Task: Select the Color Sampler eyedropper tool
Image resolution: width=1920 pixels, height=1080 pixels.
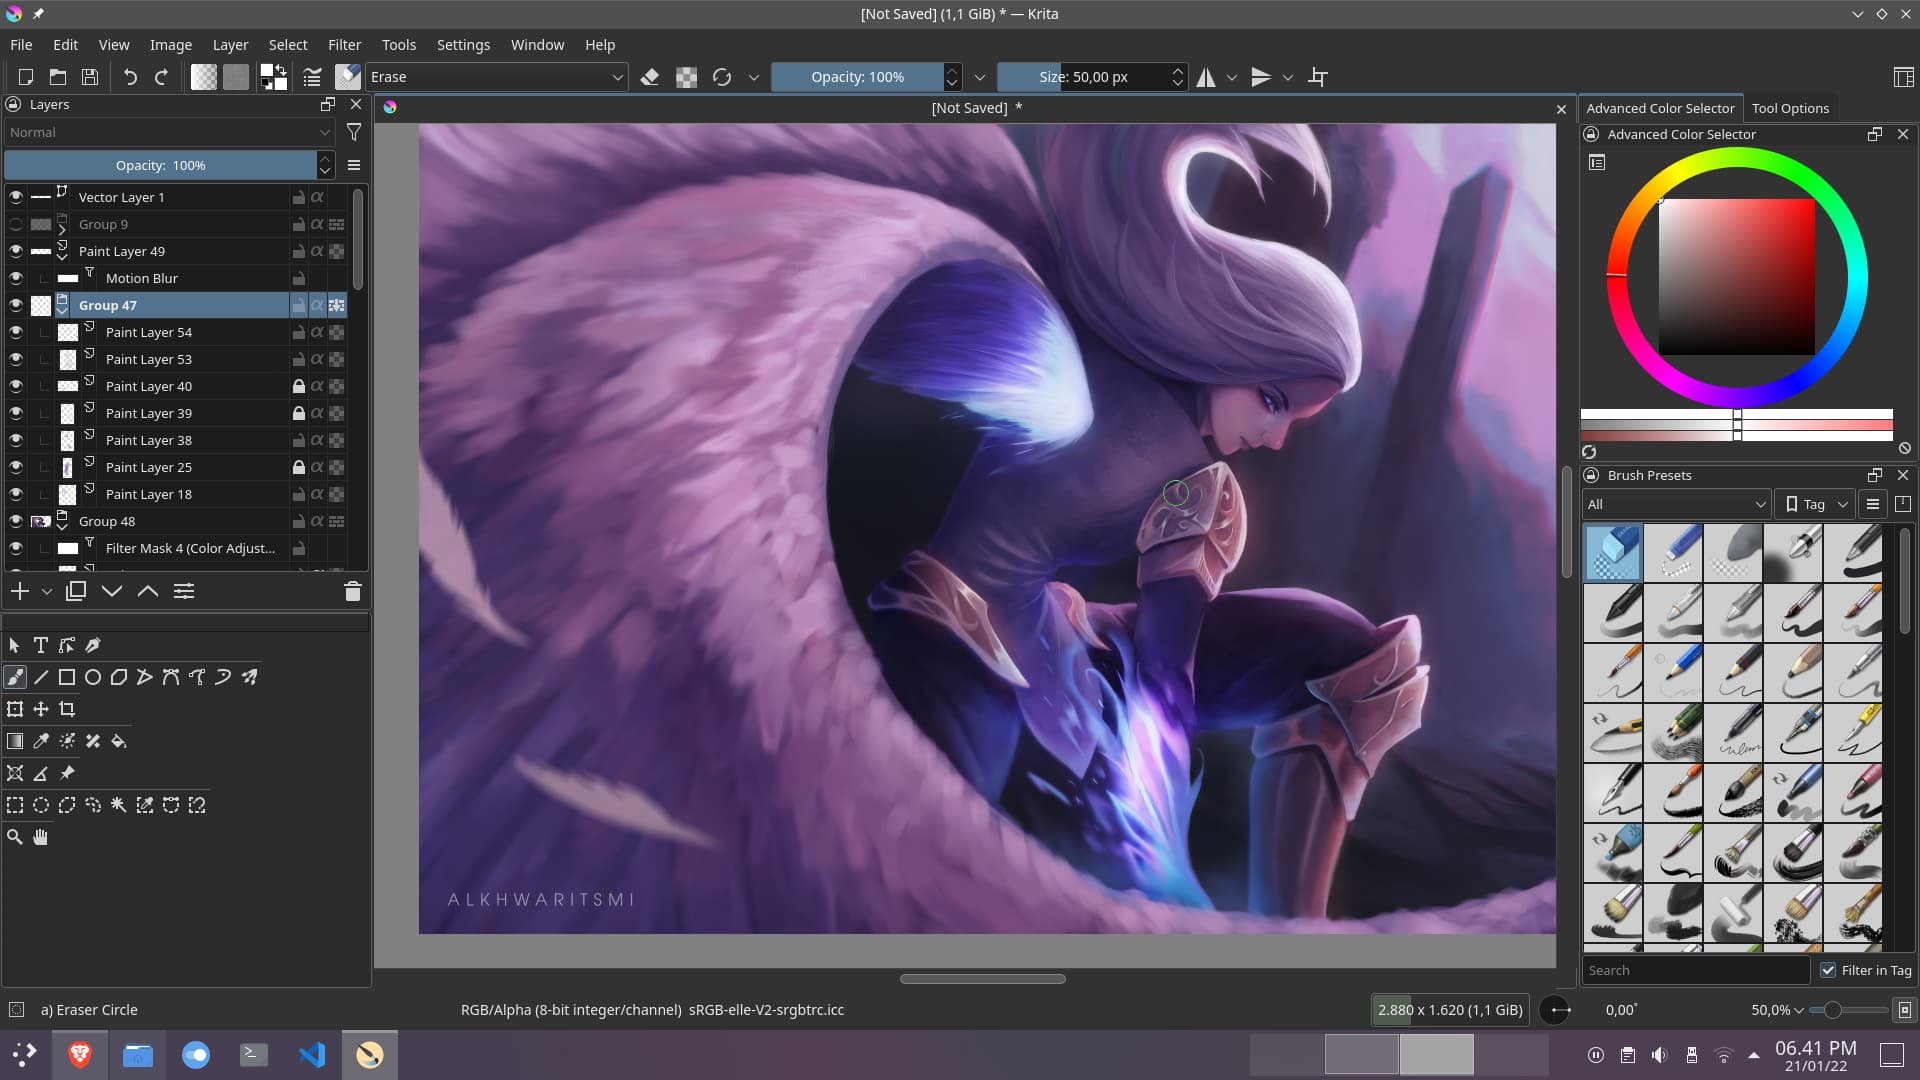Action: tap(41, 741)
